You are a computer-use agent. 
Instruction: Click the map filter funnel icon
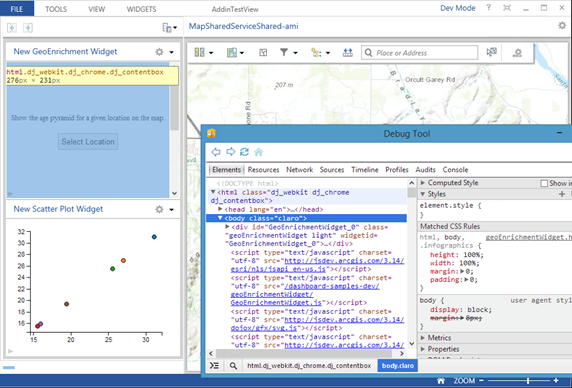pyautogui.click(x=284, y=53)
